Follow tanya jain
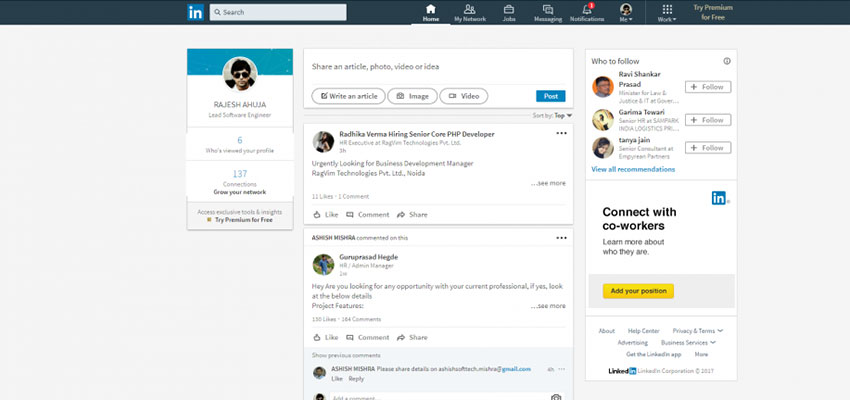 (708, 147)
